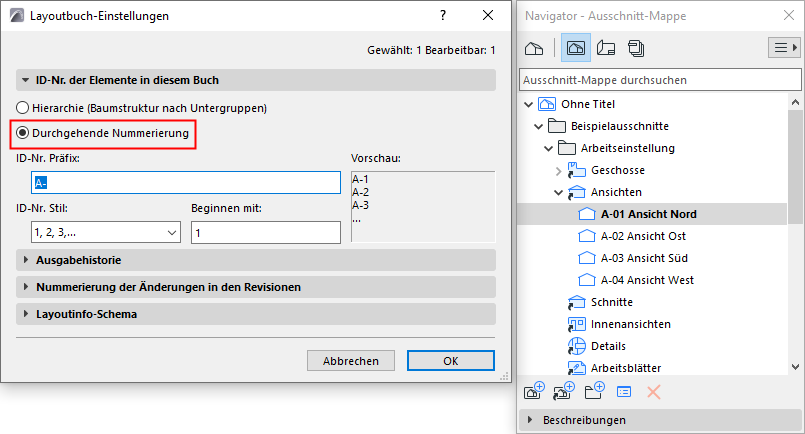Click the ID-Nr. Präfix input field
Image resolution: width=805 pixels, height=434 pixels.
(x=187, y=182)
